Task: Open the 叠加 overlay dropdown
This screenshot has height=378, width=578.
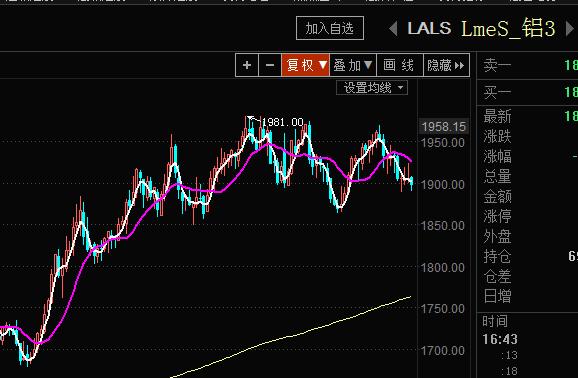Action: (353, 65)
